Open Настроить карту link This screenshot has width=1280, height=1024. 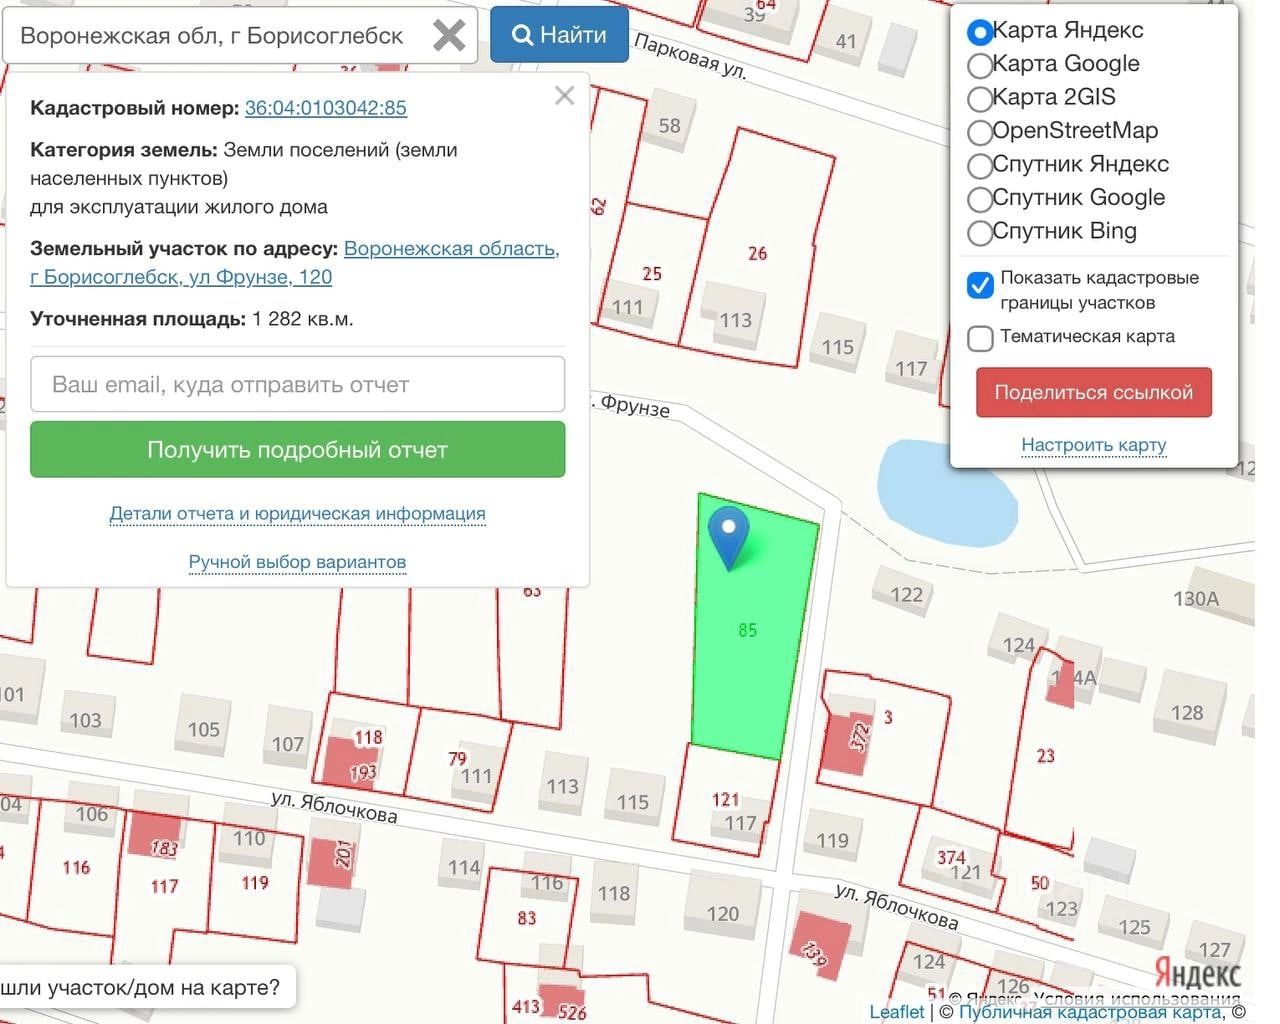1094,445
